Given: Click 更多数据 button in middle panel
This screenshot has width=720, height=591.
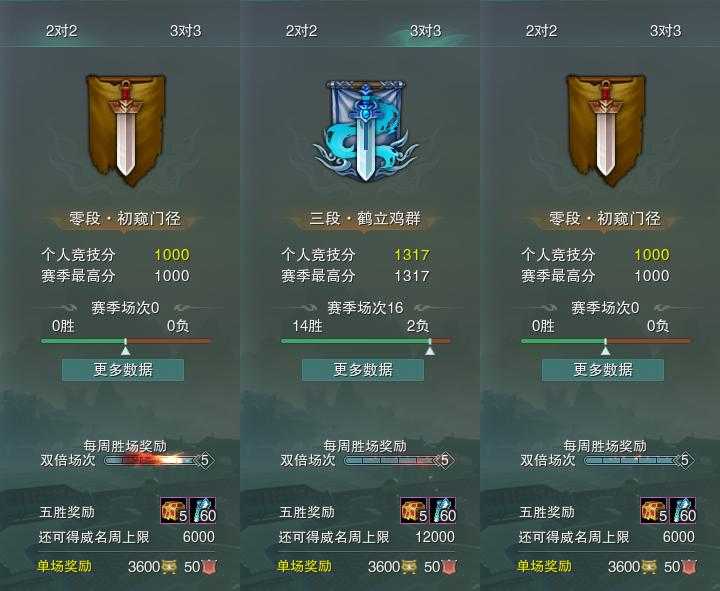Looking at the screenshot, I should pyautogui.click(x=363, y=370).
